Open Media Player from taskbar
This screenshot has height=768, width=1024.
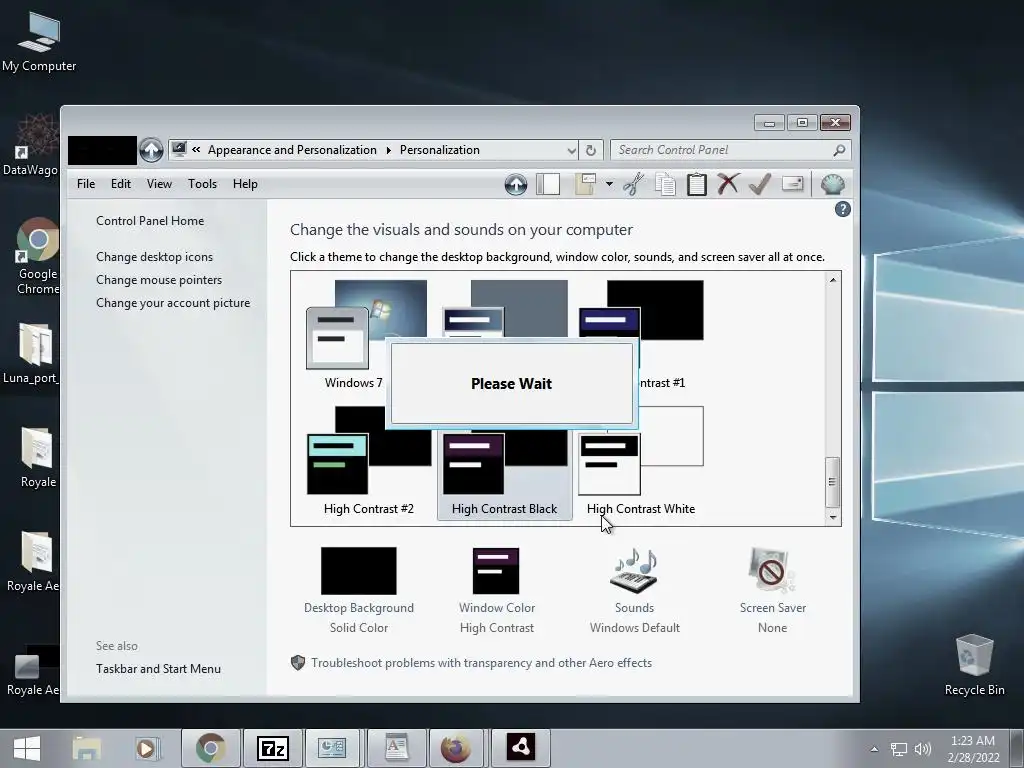pyautogui.click(x=146, y=748)
